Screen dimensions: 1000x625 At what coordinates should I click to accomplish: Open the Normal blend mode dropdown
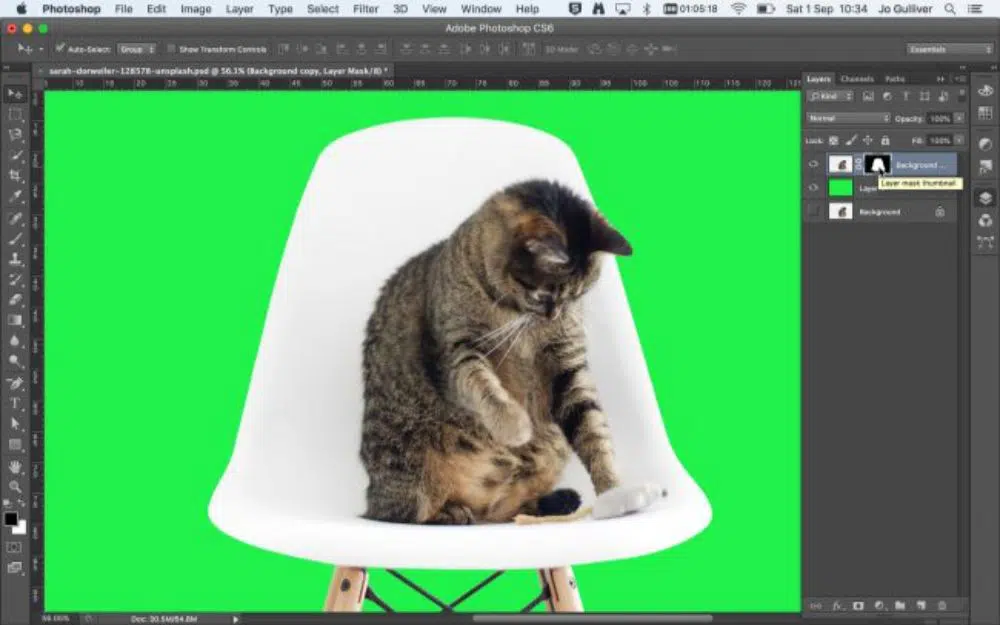[x=848, y=118]
